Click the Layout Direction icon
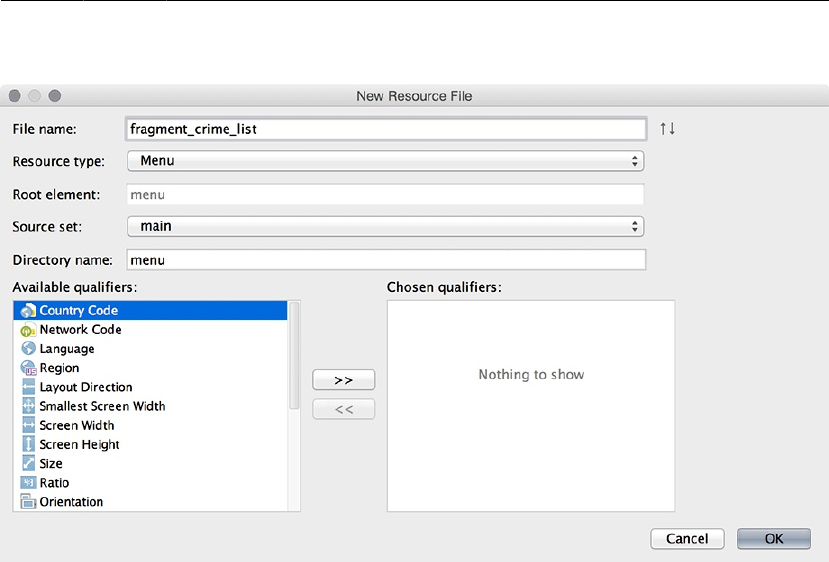The image size is (829, 562). coord(29,387)
